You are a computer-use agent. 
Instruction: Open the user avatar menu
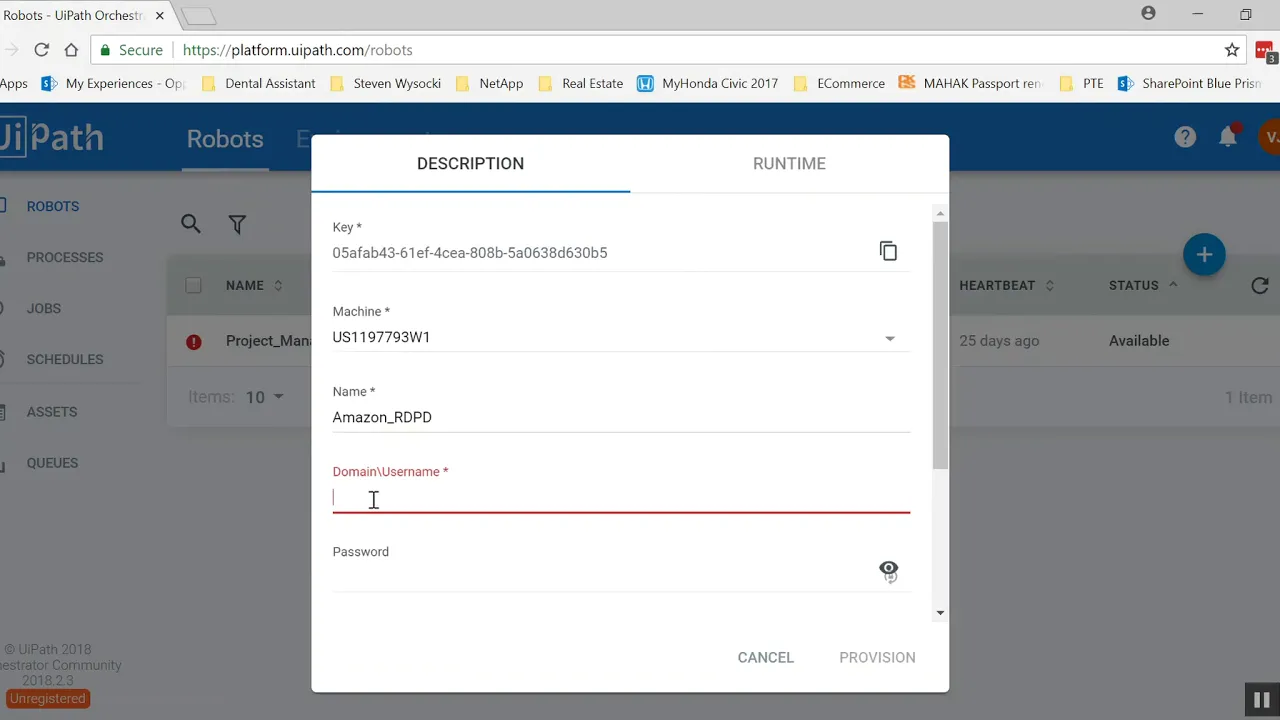coord(1269,138)
